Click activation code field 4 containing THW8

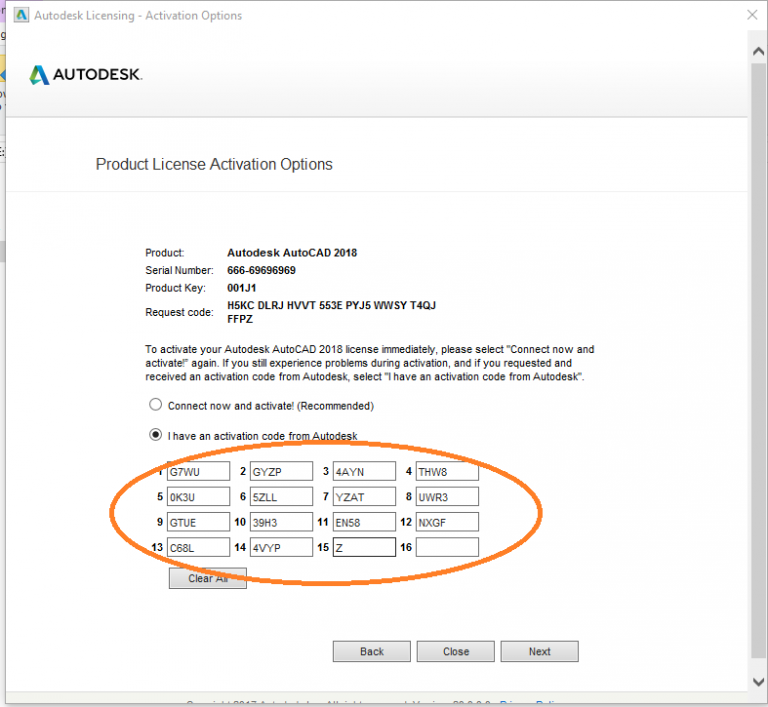[x=447, y=471]
